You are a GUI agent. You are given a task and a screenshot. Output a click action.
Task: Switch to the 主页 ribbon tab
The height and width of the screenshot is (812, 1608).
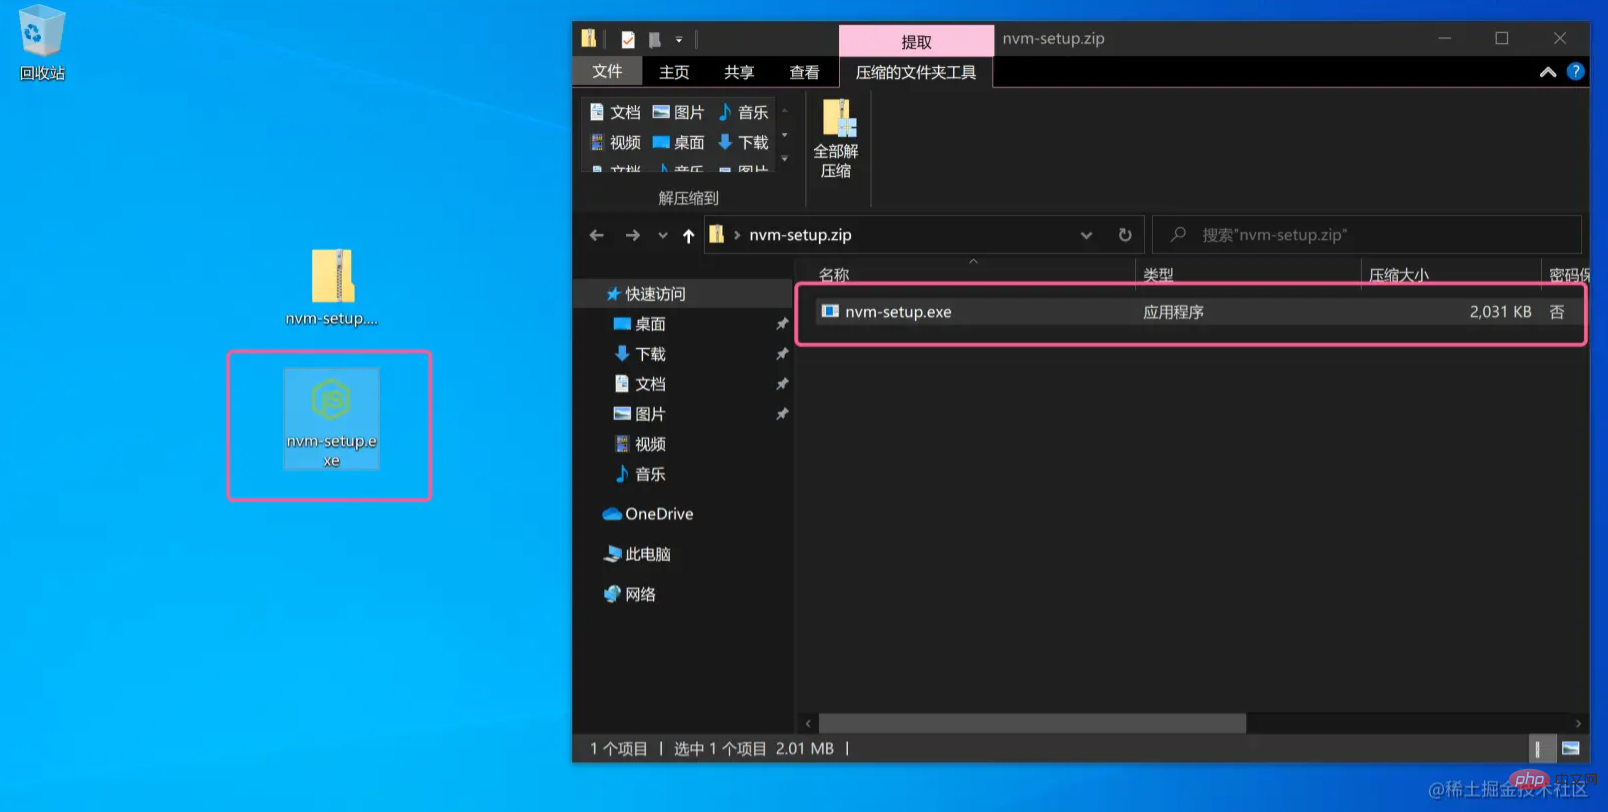674,72
